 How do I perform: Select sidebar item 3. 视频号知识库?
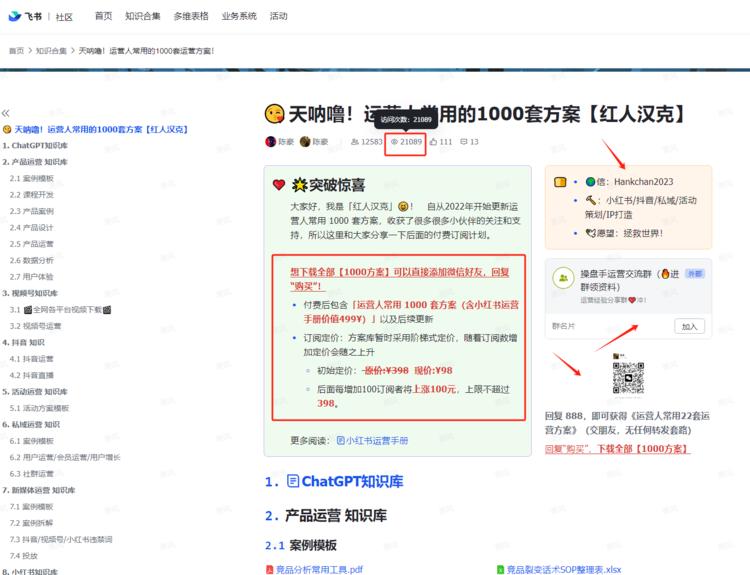pos(30,293)
